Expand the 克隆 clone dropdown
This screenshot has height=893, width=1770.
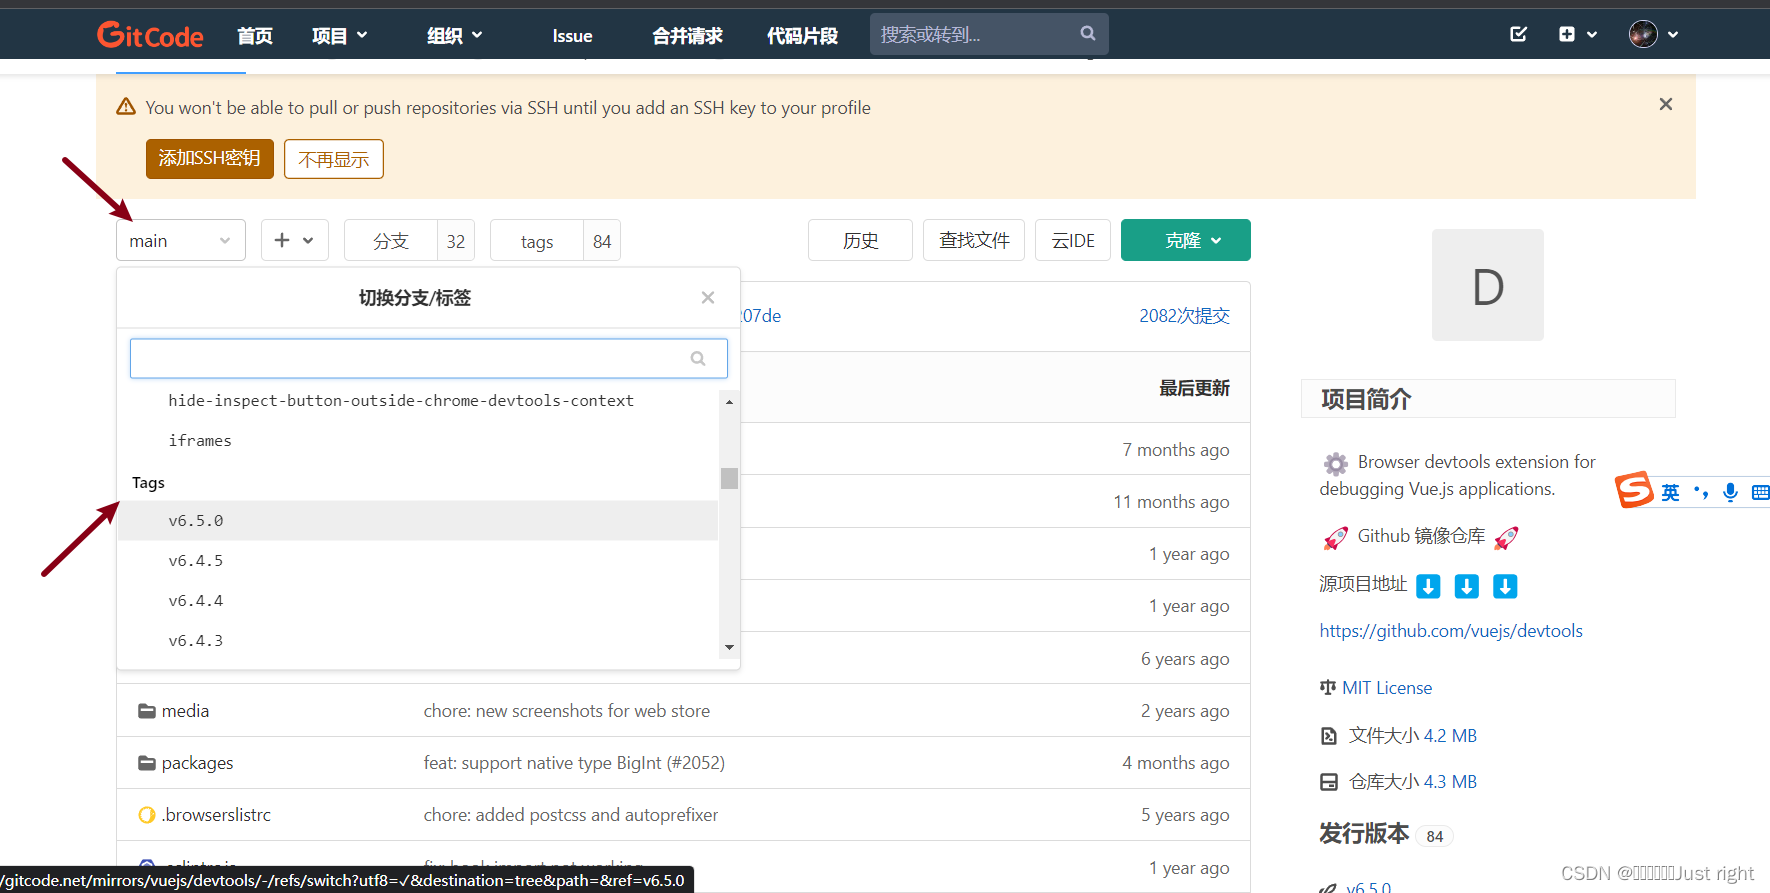[x=1186, y=240]
